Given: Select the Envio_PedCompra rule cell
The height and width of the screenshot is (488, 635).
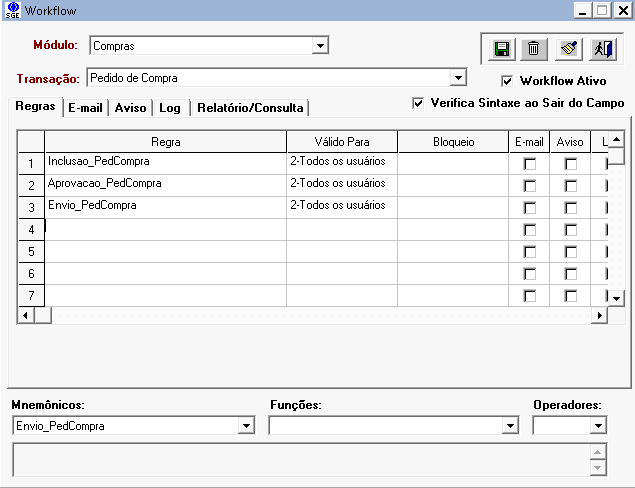Looking at the screenshot, I should 165,206.
